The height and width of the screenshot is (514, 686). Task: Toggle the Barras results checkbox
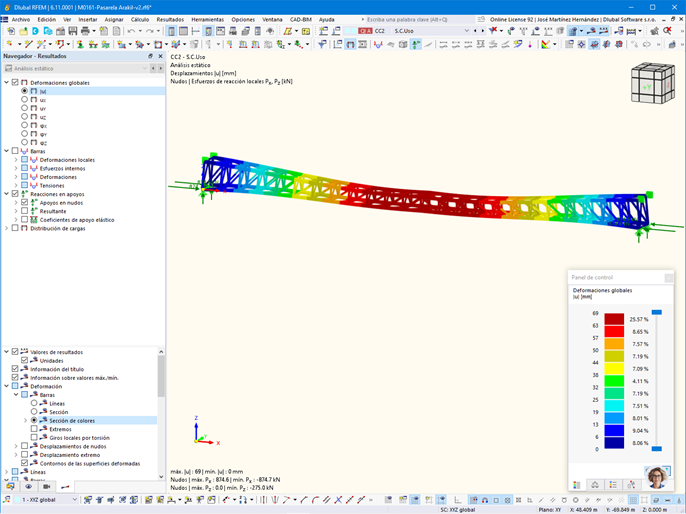coord(15,151)
